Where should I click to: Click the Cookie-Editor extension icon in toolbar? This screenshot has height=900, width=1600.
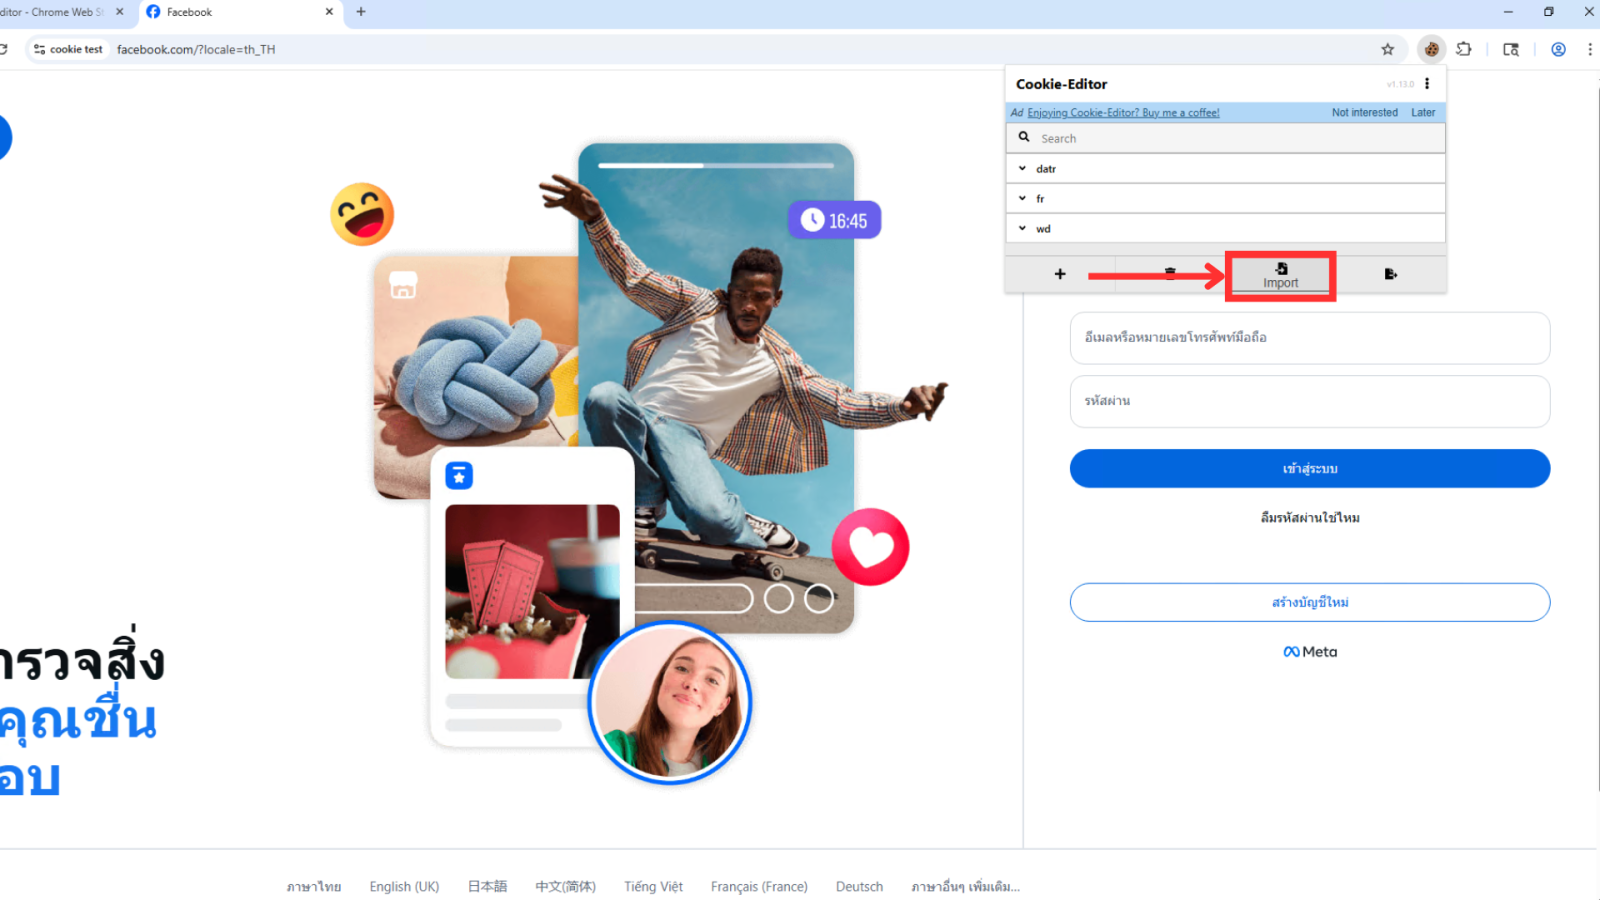[x=1432, y=49]
